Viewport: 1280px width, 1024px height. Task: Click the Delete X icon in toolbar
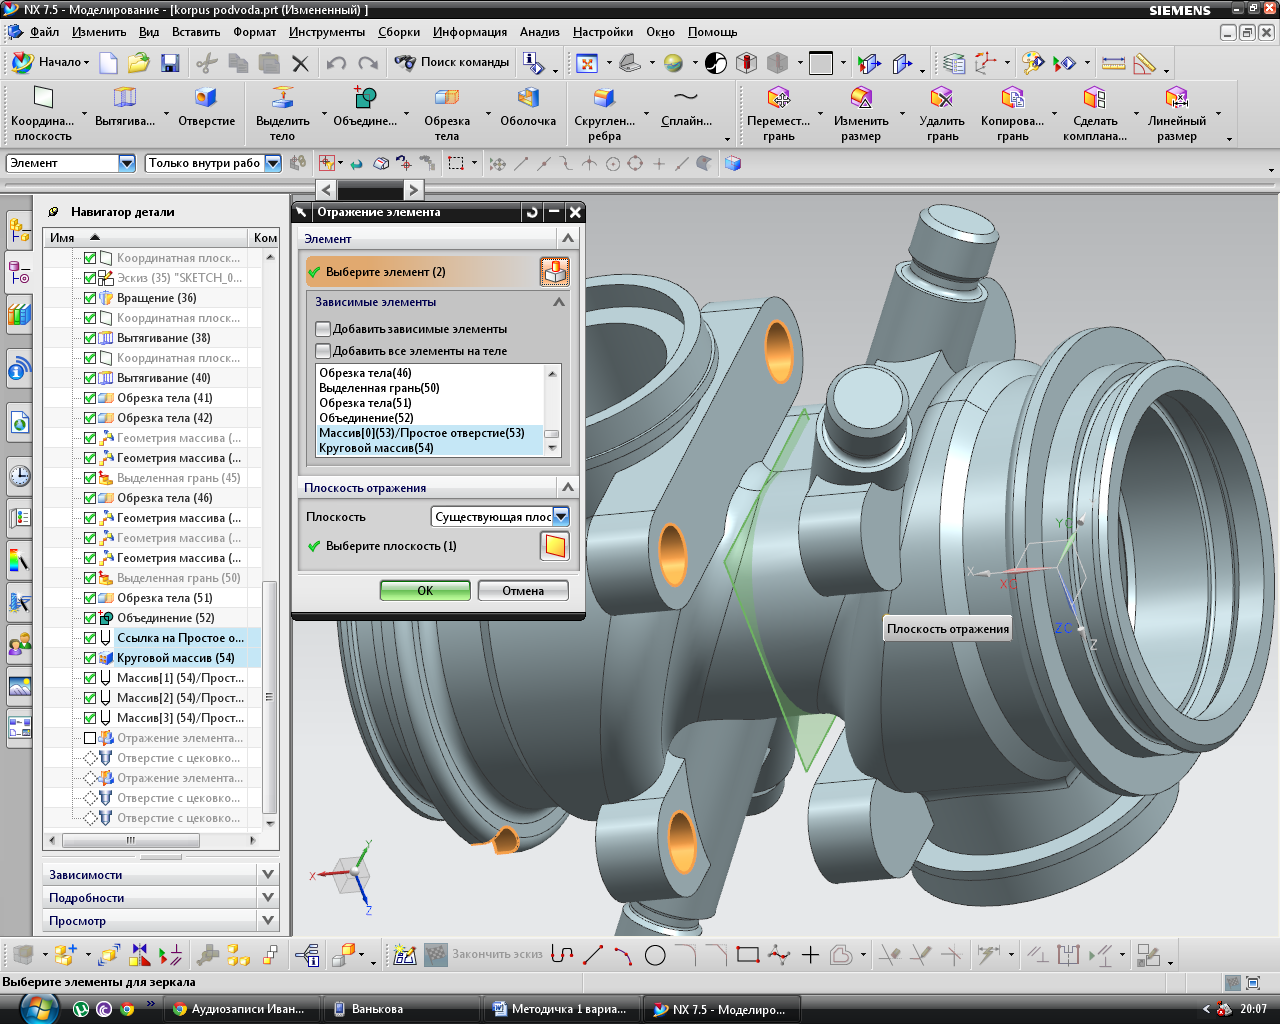tap(300, 63)
